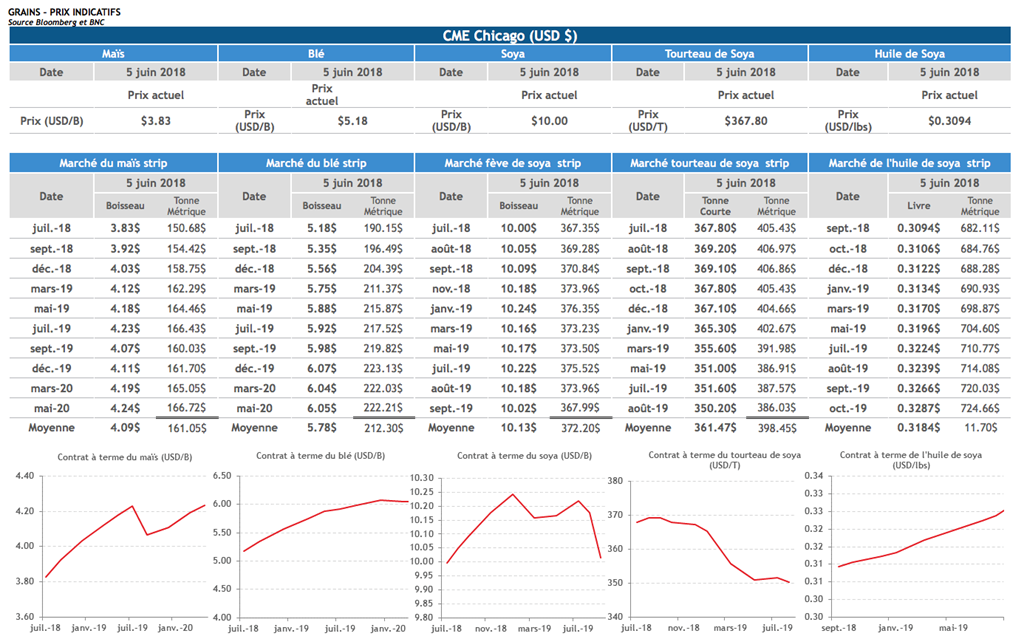
Task: Select the Marché fève de soya strip header
Action: (x=513, y=163)
